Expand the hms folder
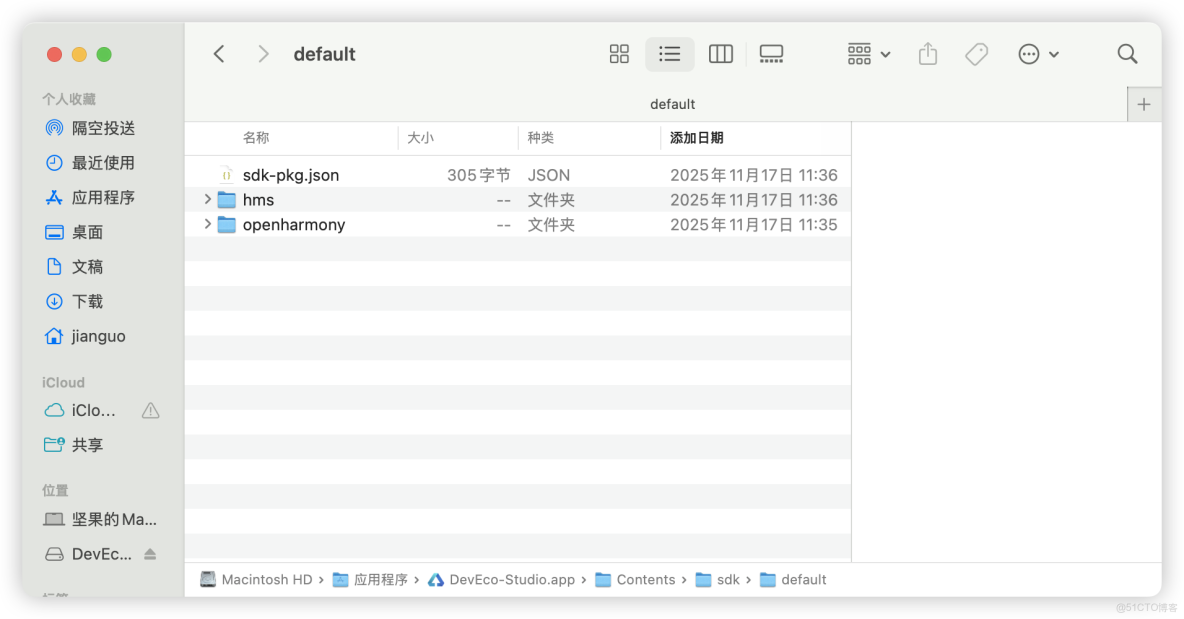 [207, 199]
